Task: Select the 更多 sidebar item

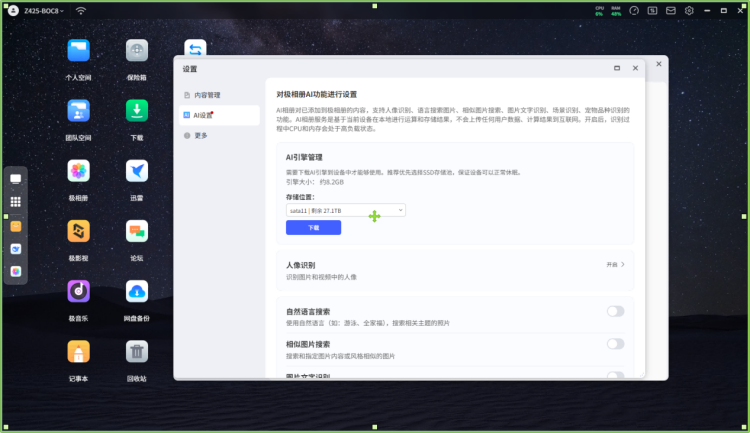Action: point(201,135)
